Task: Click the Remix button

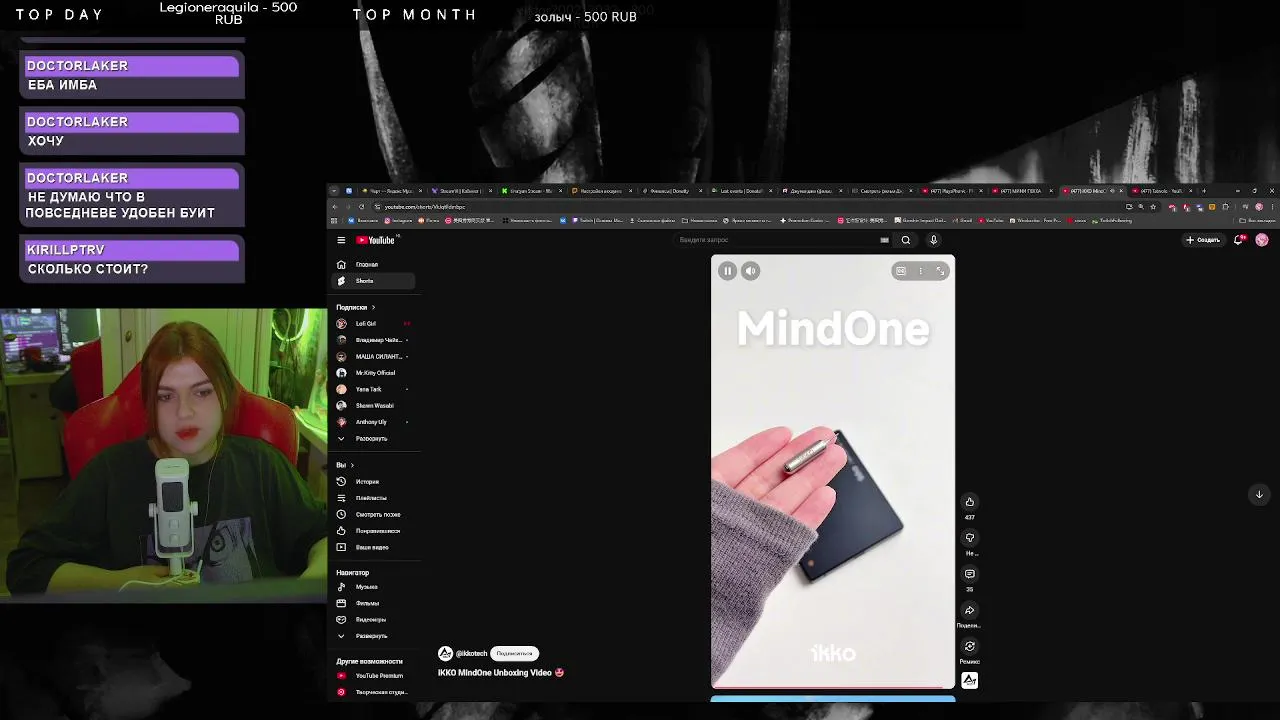Action: click(x=969, y=647)
